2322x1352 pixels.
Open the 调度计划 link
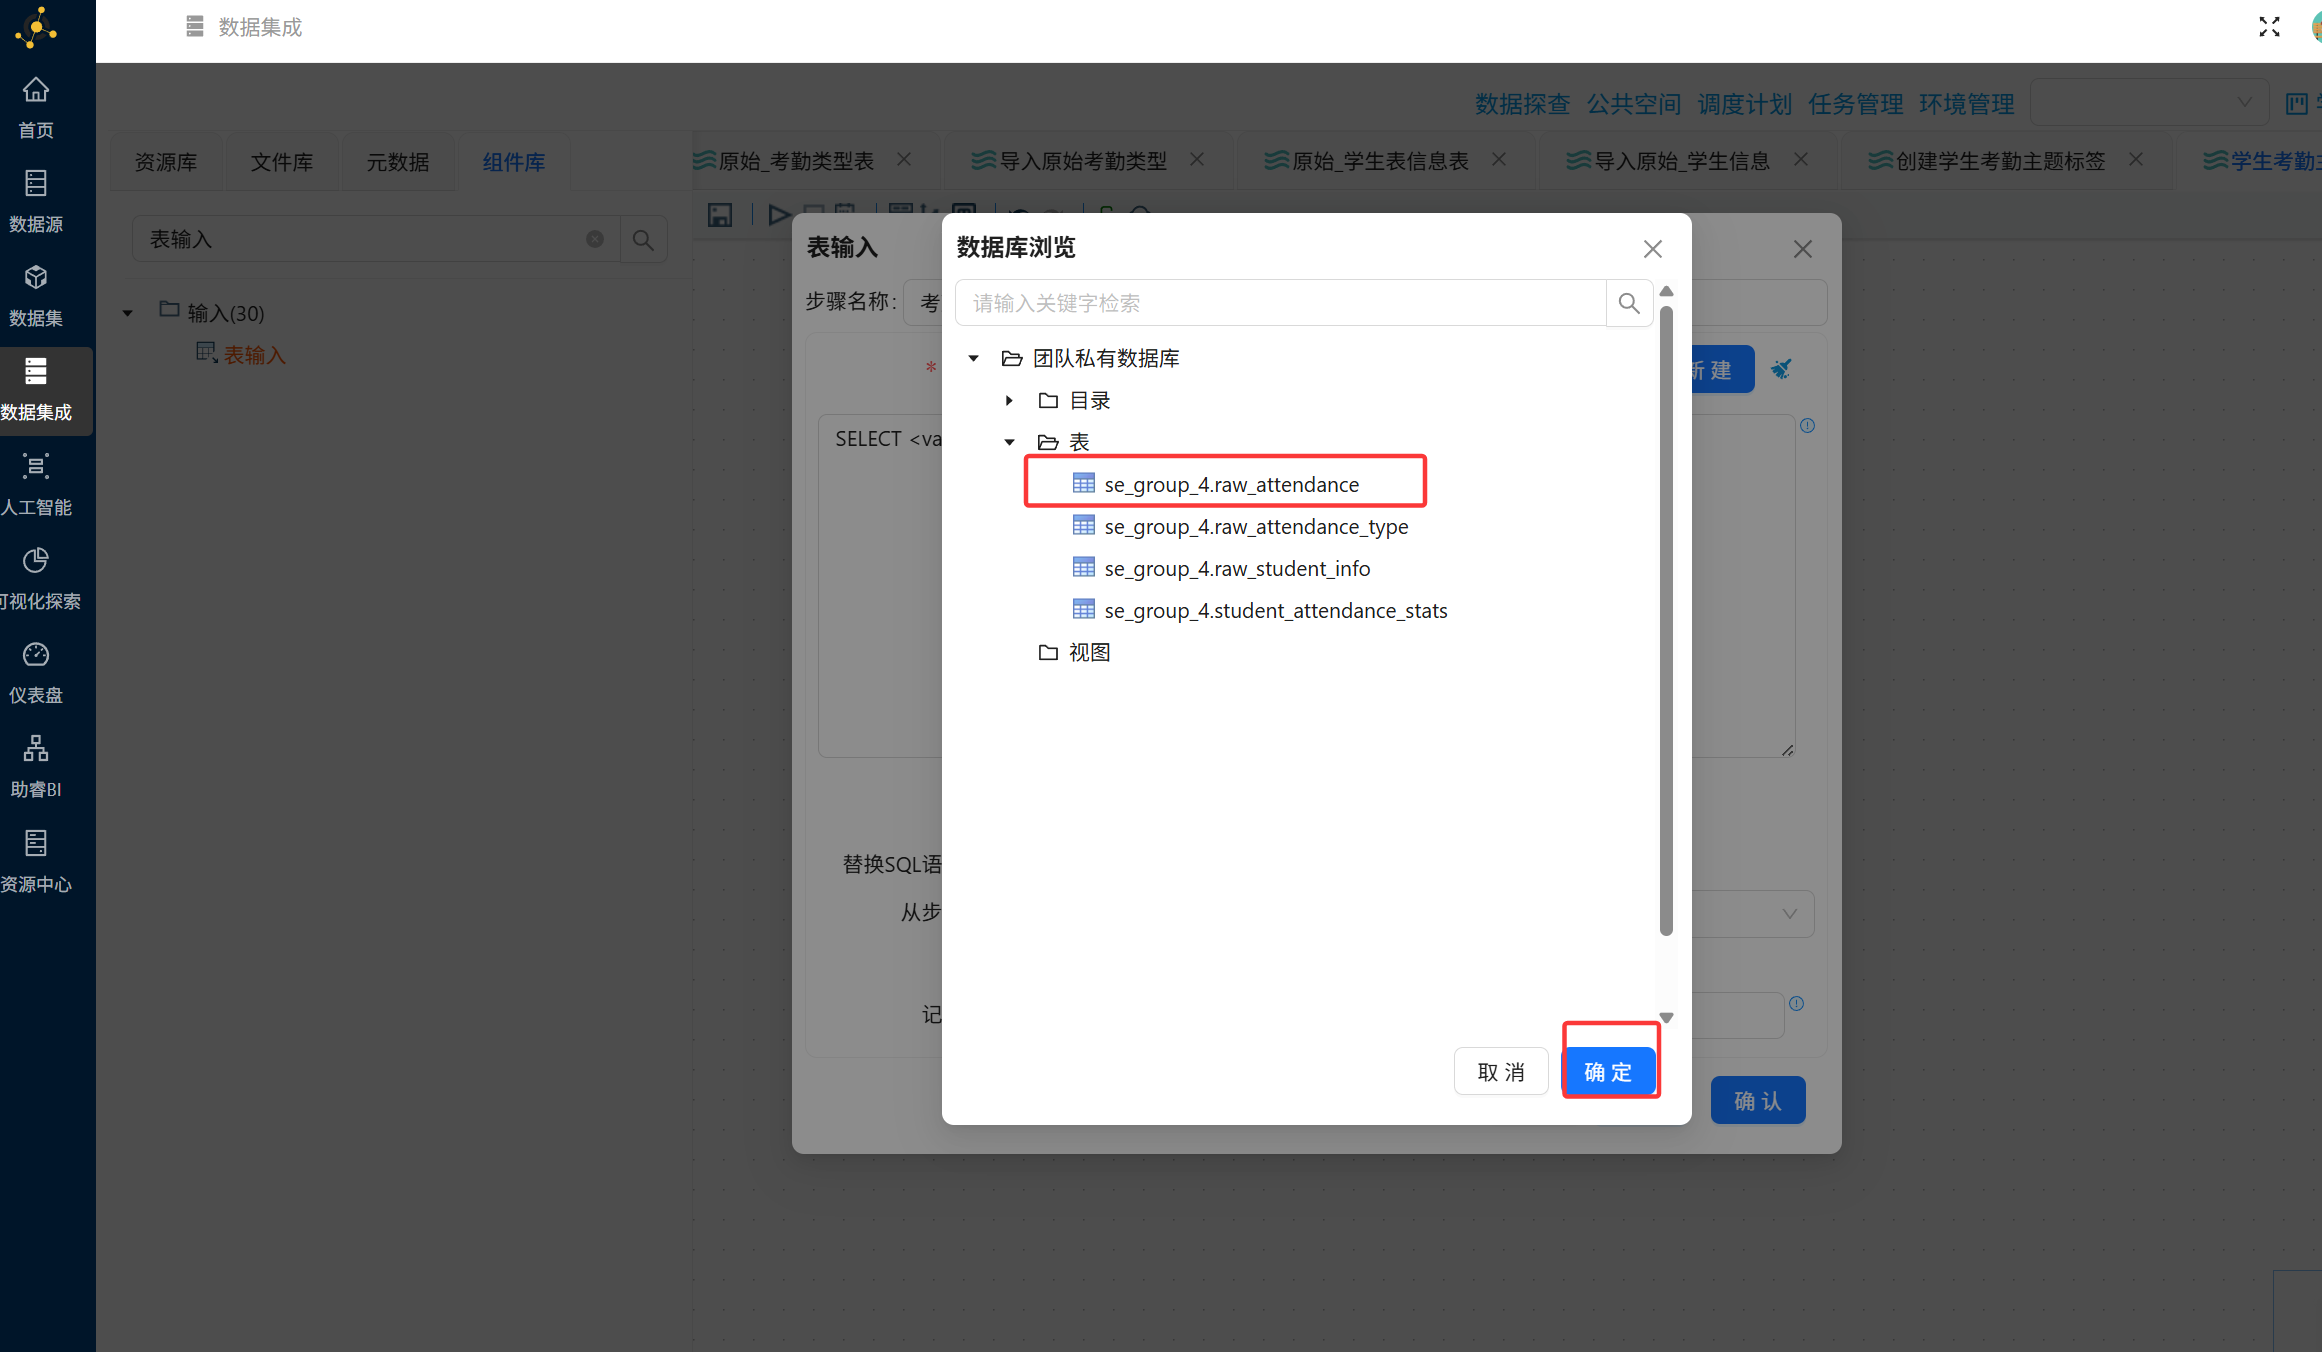(x=1745, y=104)
